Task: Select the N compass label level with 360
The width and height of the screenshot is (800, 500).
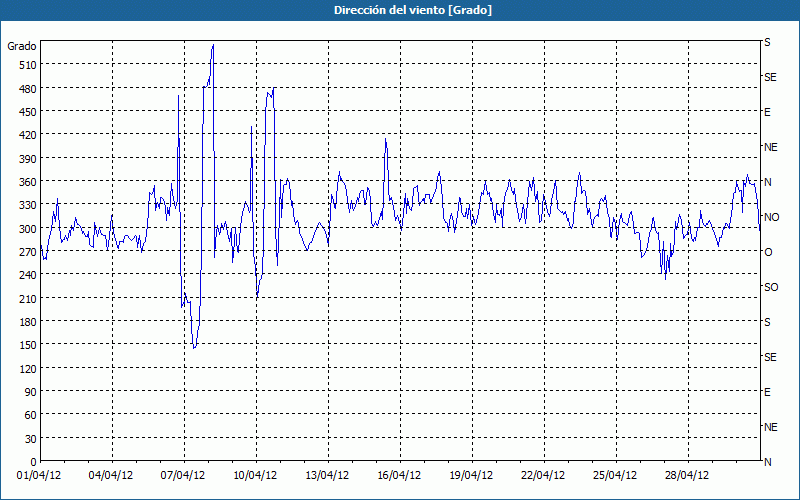Action: [767, 182]
